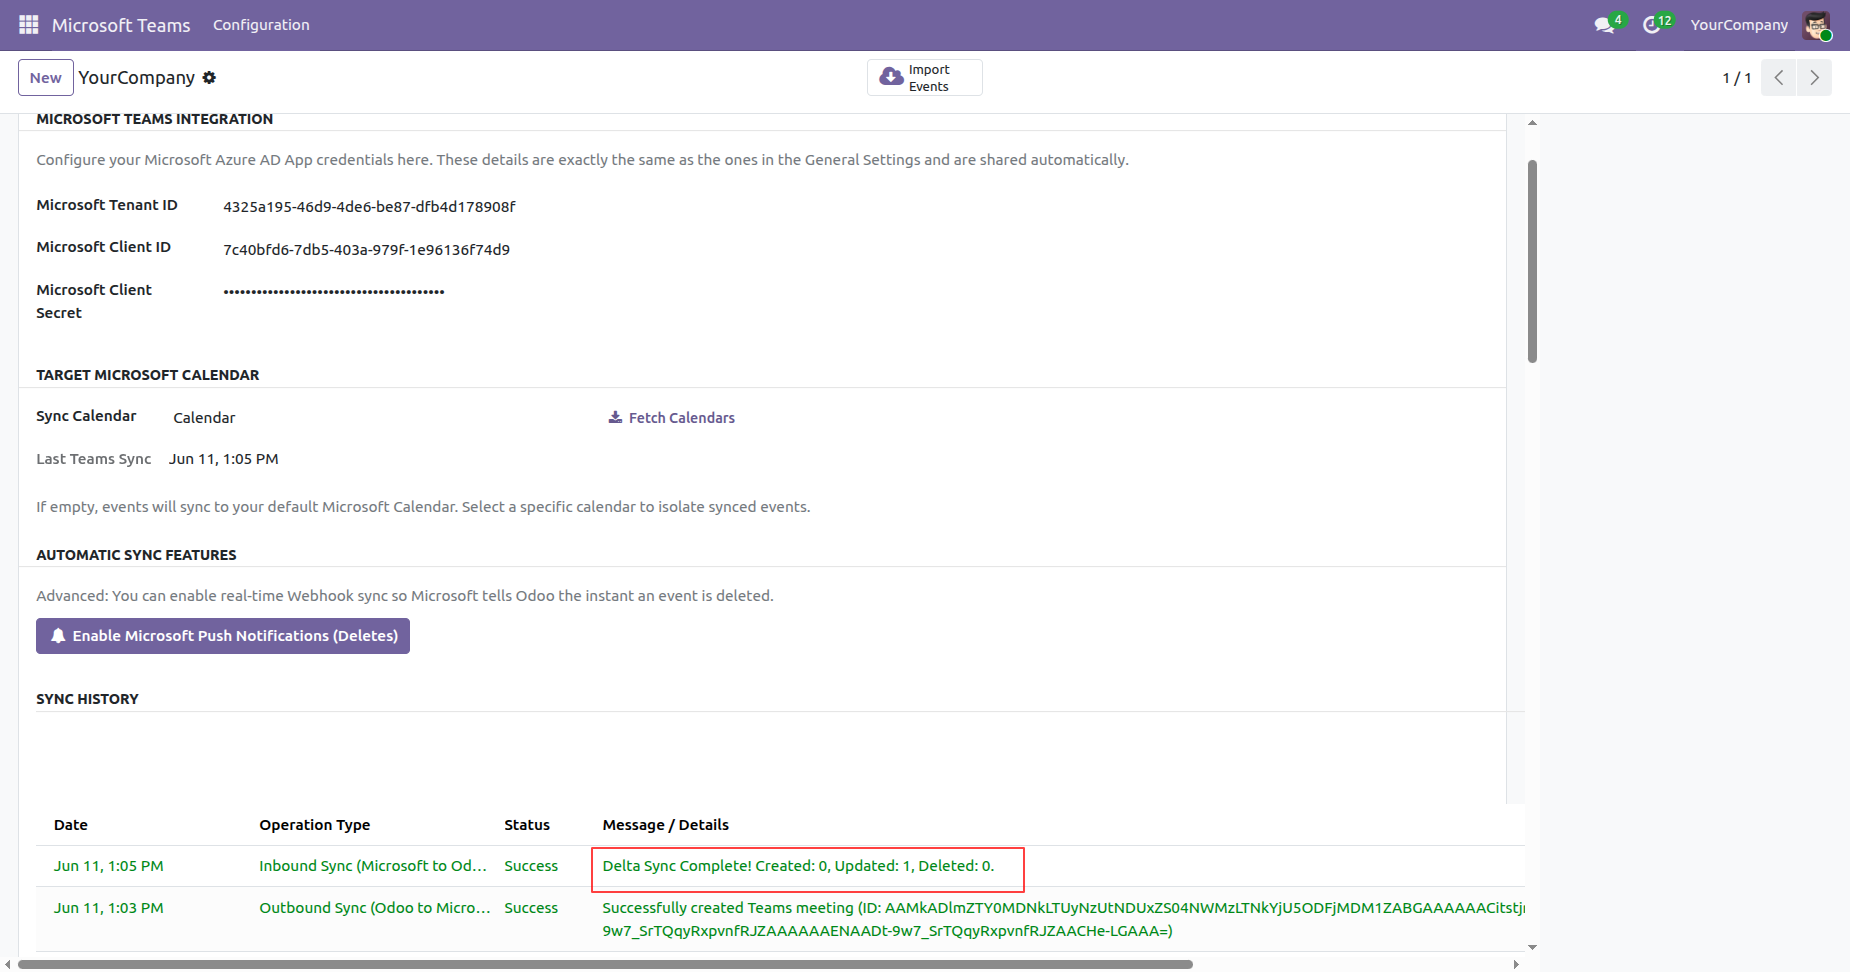Viewport: 1850px width, 972px height.
Task: Open the activities clock icon
Action: (x=1652, y=25)
